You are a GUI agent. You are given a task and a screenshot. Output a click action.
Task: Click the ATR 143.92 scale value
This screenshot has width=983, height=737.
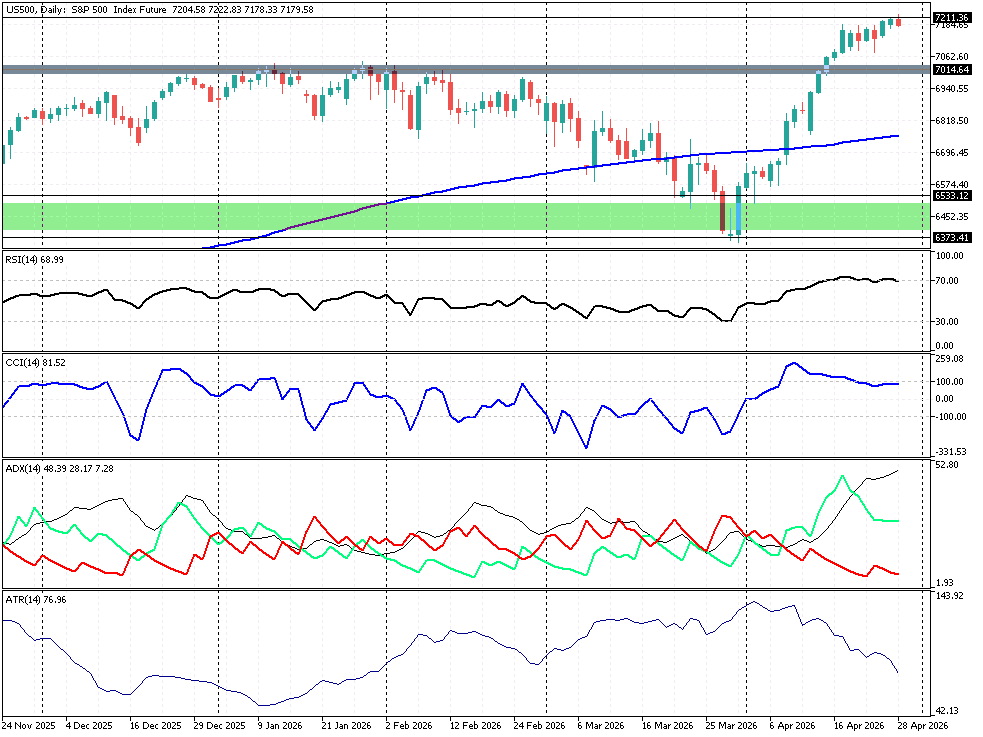tap(949, 596)
